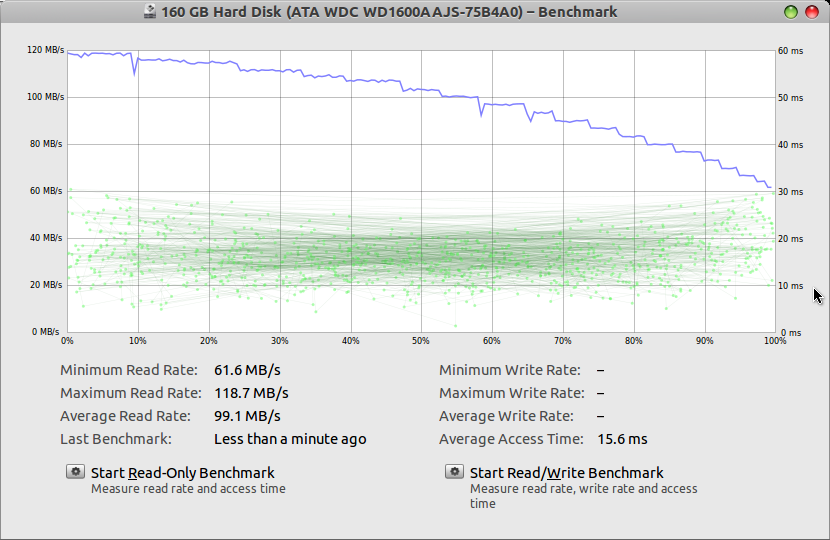Click the 100% marker on the horizontal axis
Viewport: 830px width, 540px height.
tap(774, 341)
